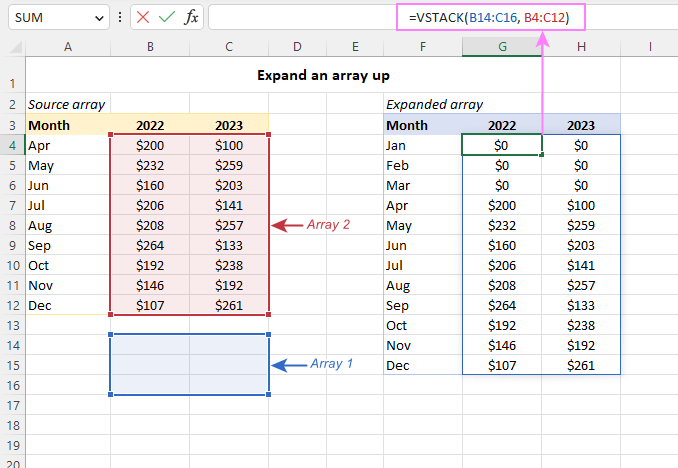The height and width of the screenshot is (468, 678).
Task: Click source table 'Month' header cell
Action: (68, 125)
